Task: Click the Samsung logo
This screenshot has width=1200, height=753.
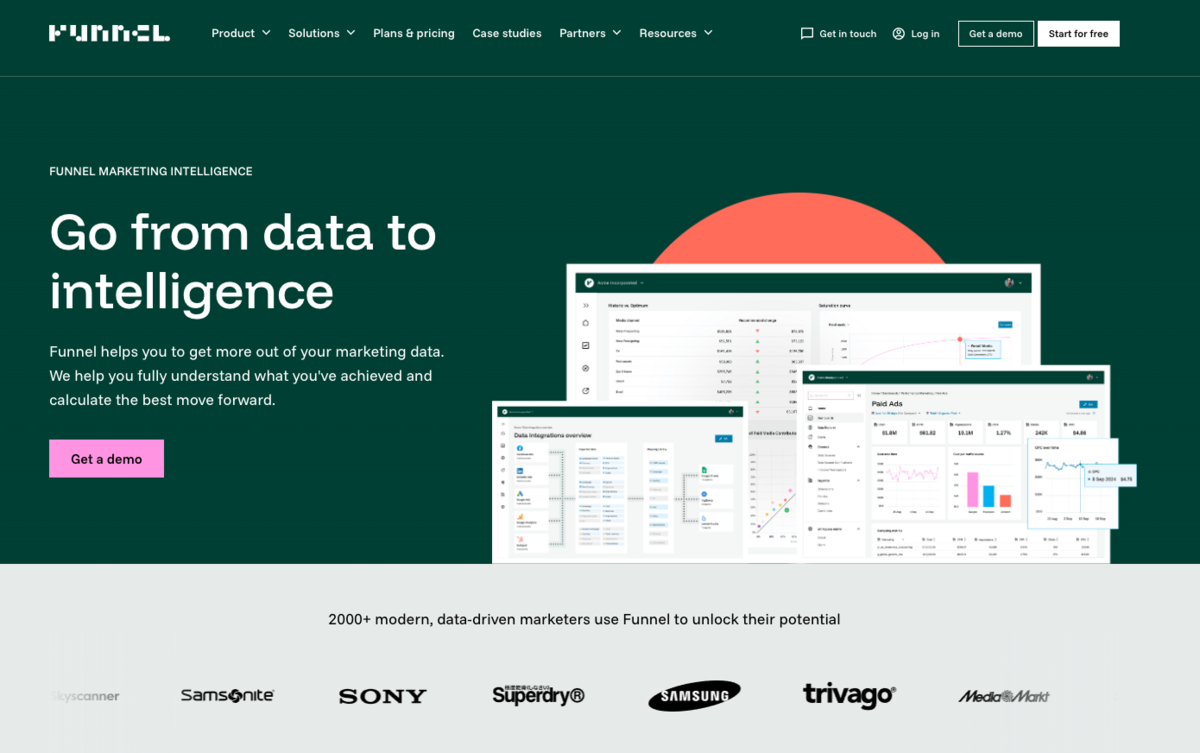Action: point(694,696)
